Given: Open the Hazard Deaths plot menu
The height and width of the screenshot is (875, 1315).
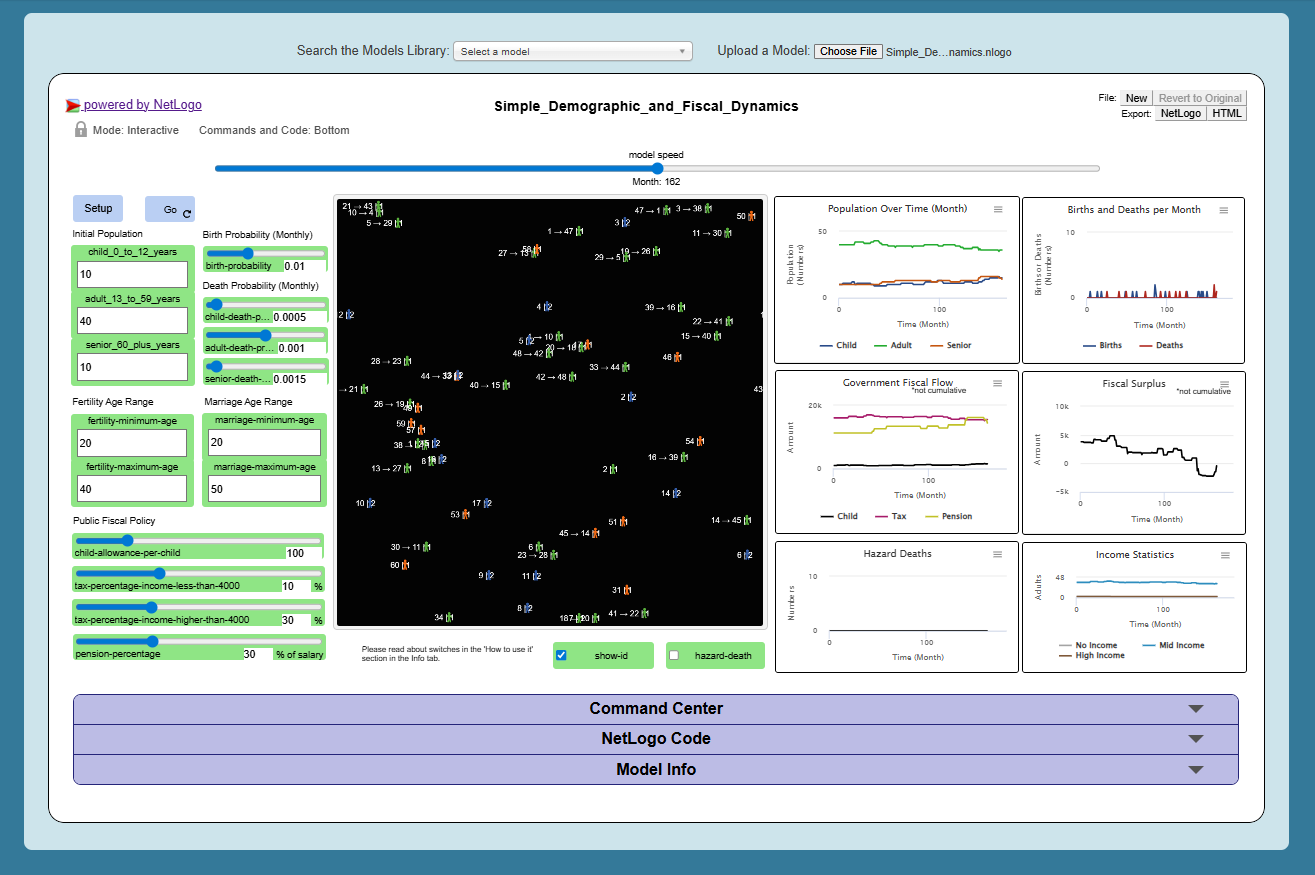Looking at the screenshot, I should pyautogui.click(x=997, y=555).
